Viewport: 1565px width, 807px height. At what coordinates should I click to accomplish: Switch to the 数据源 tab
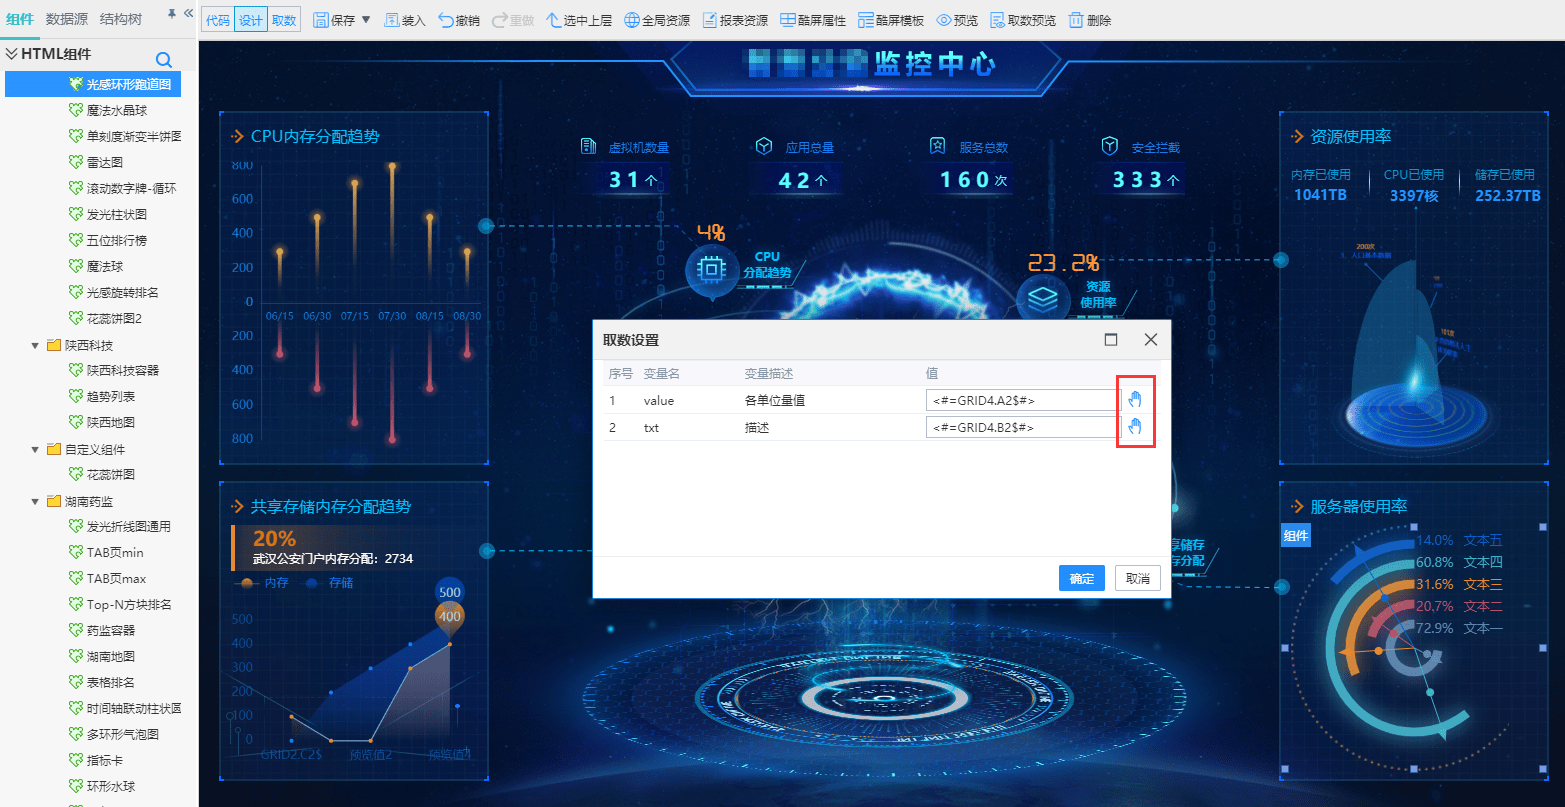pyautogui.click(x=67, y=19)
